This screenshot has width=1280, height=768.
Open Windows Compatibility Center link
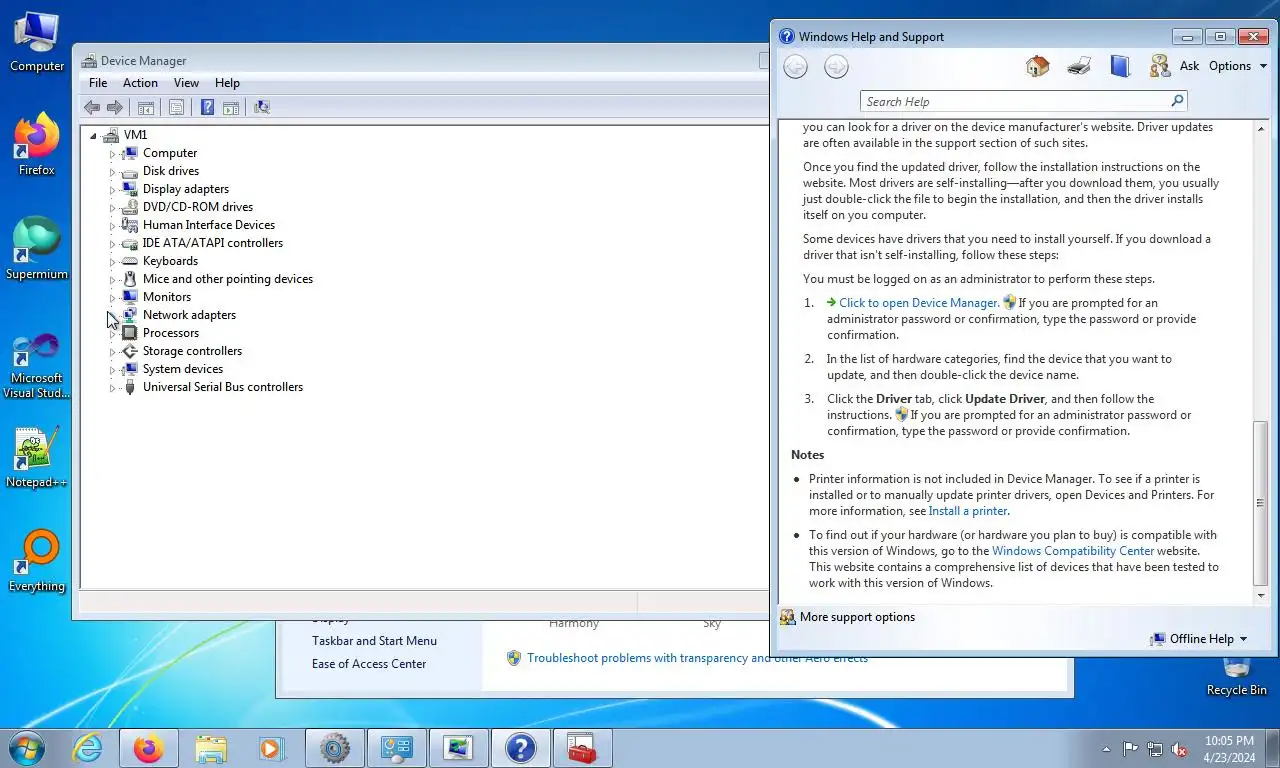(1073, 551)
